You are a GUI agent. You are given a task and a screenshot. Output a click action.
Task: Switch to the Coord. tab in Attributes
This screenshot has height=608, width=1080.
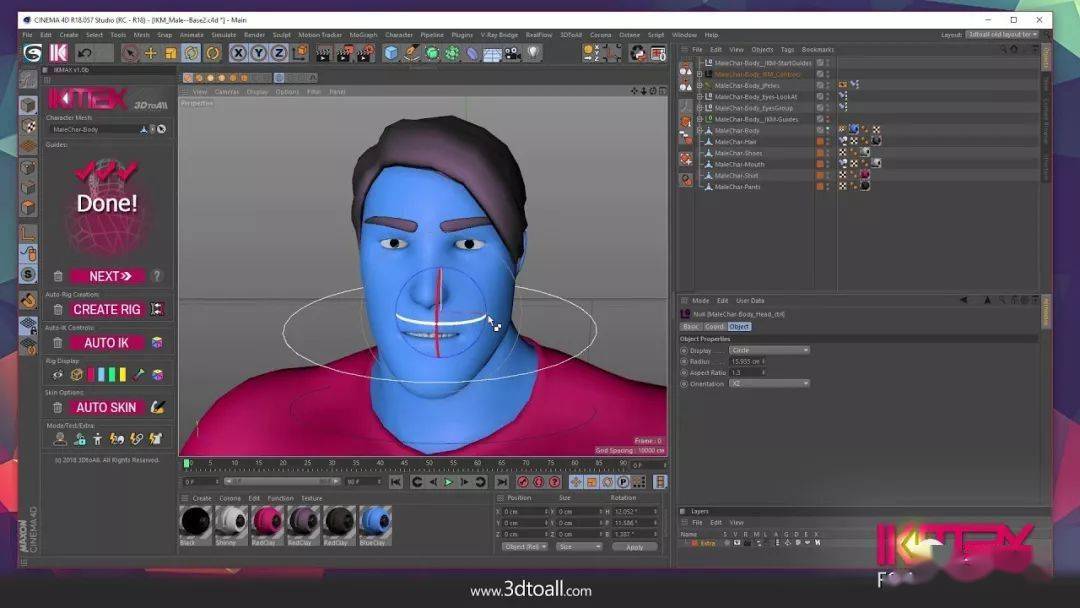pos(714,326)
